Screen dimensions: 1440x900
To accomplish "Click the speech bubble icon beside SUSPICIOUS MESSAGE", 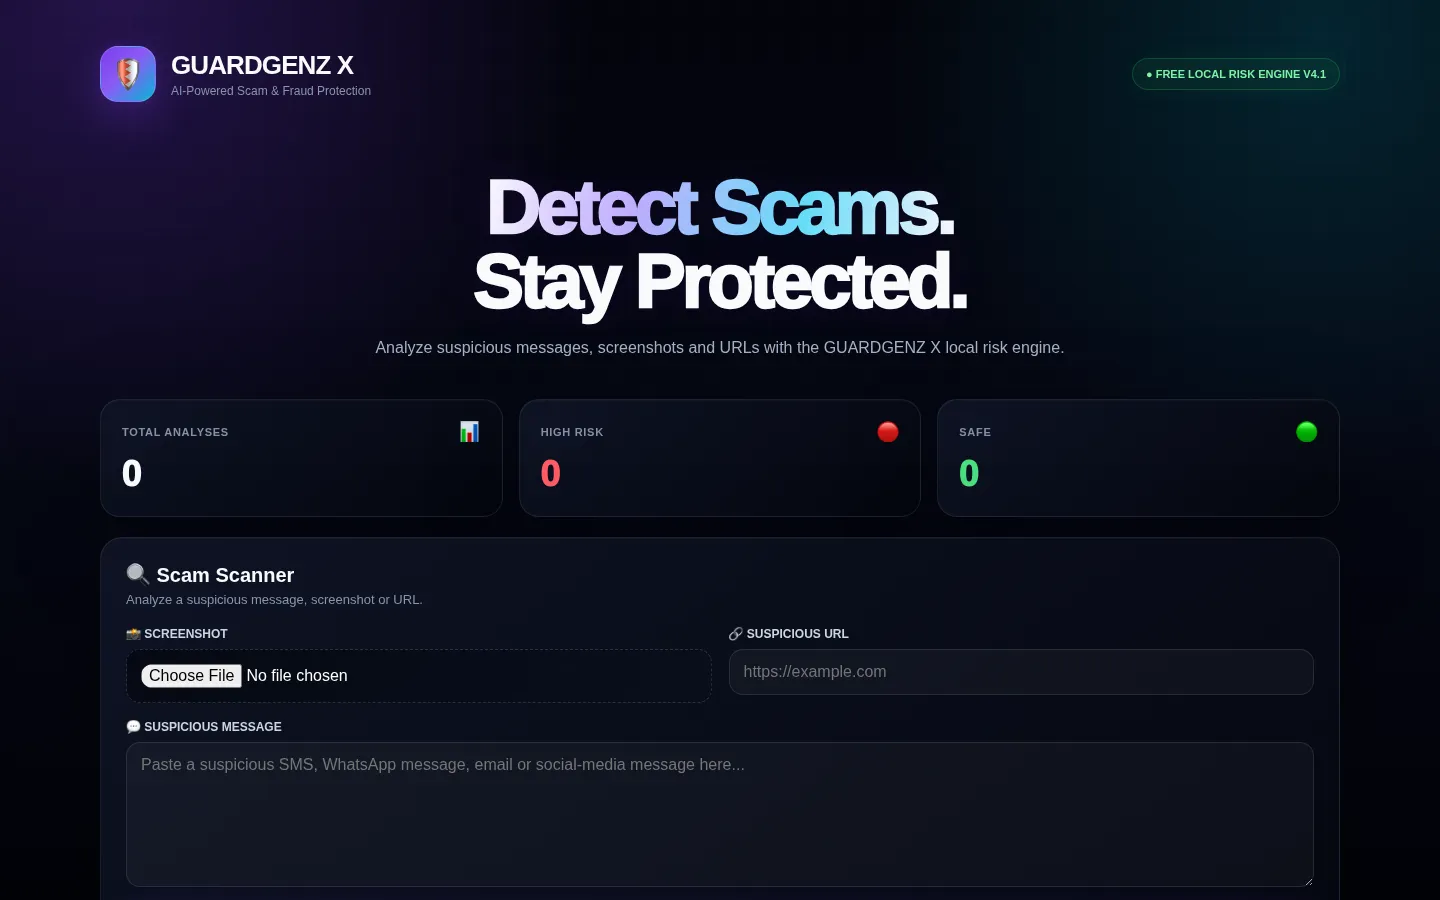I will point(133,727).
